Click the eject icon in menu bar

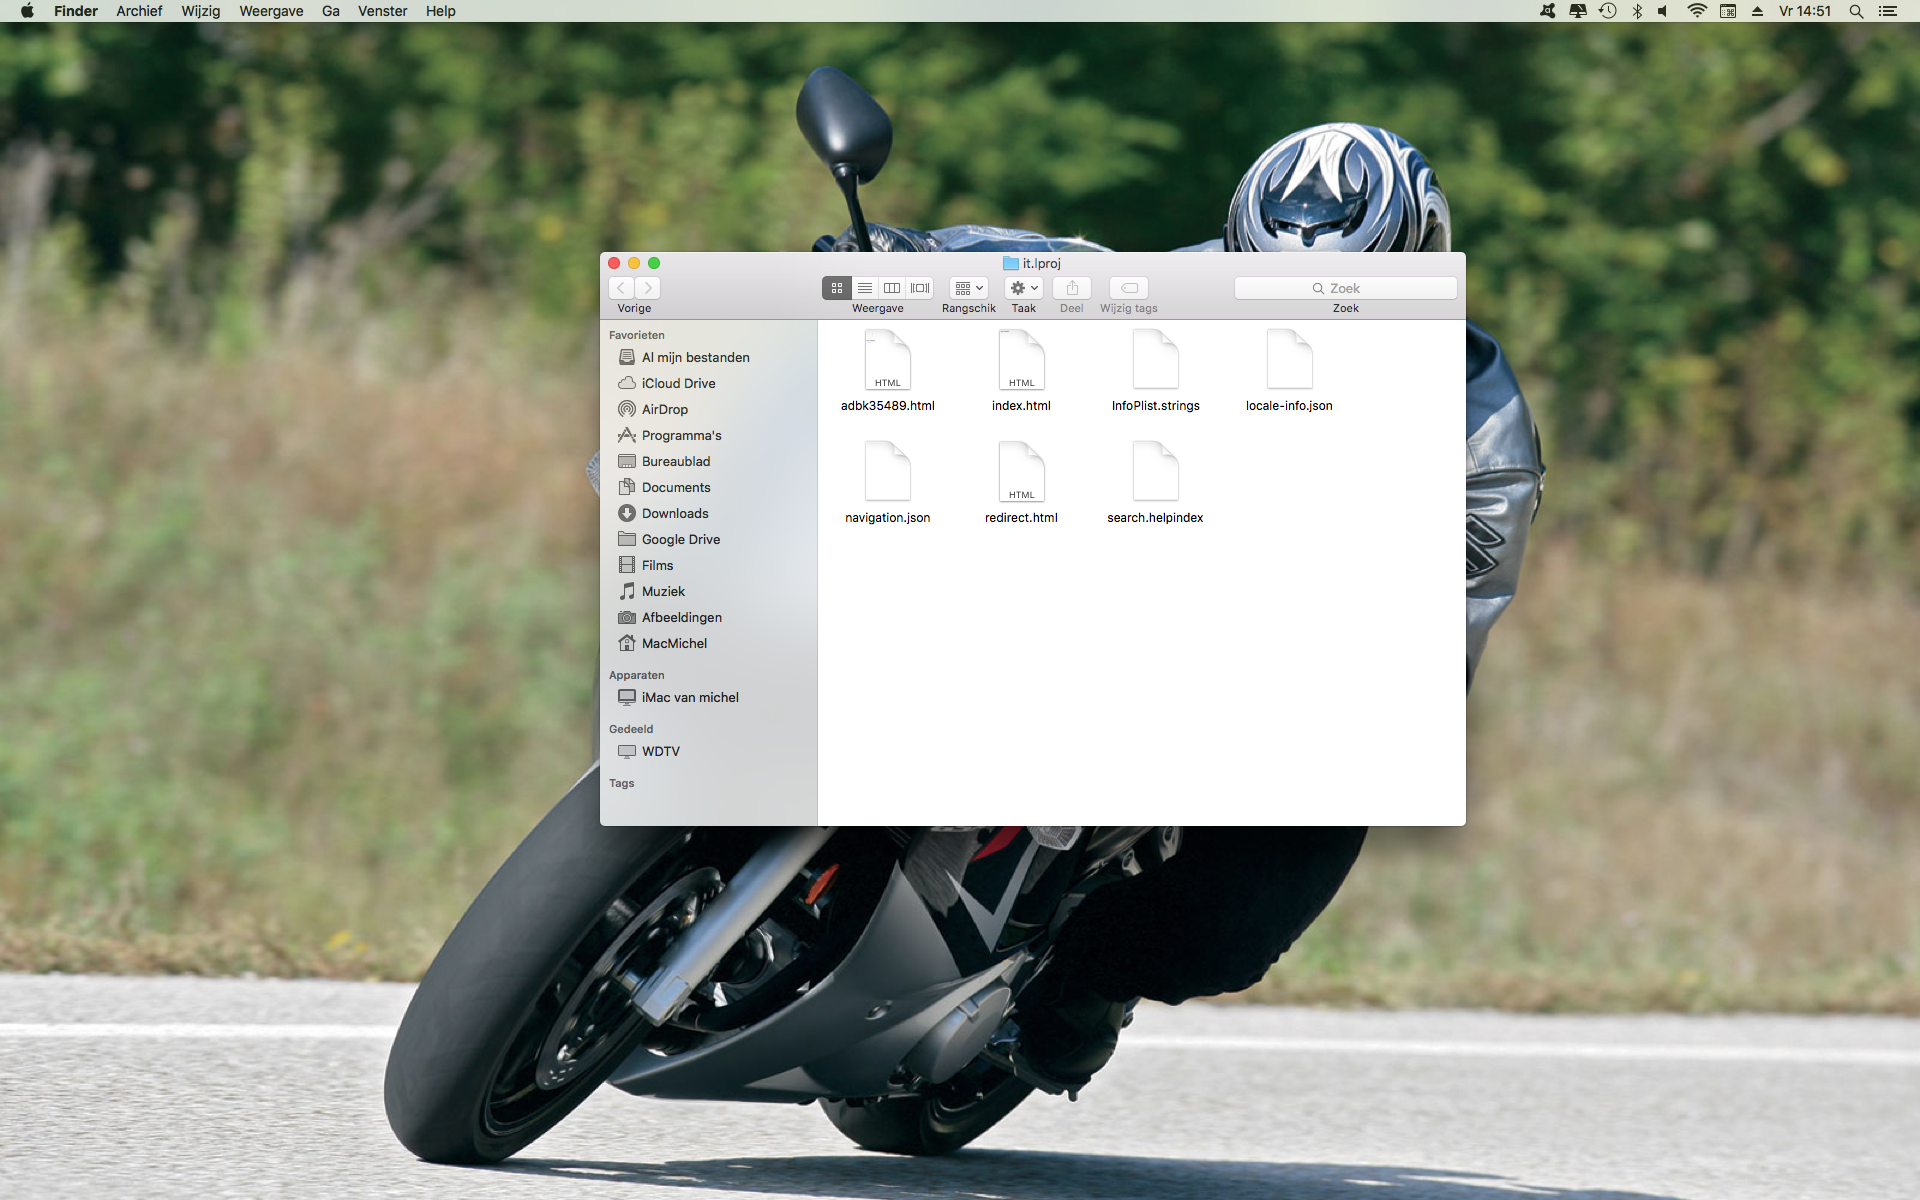[1757, 11]
